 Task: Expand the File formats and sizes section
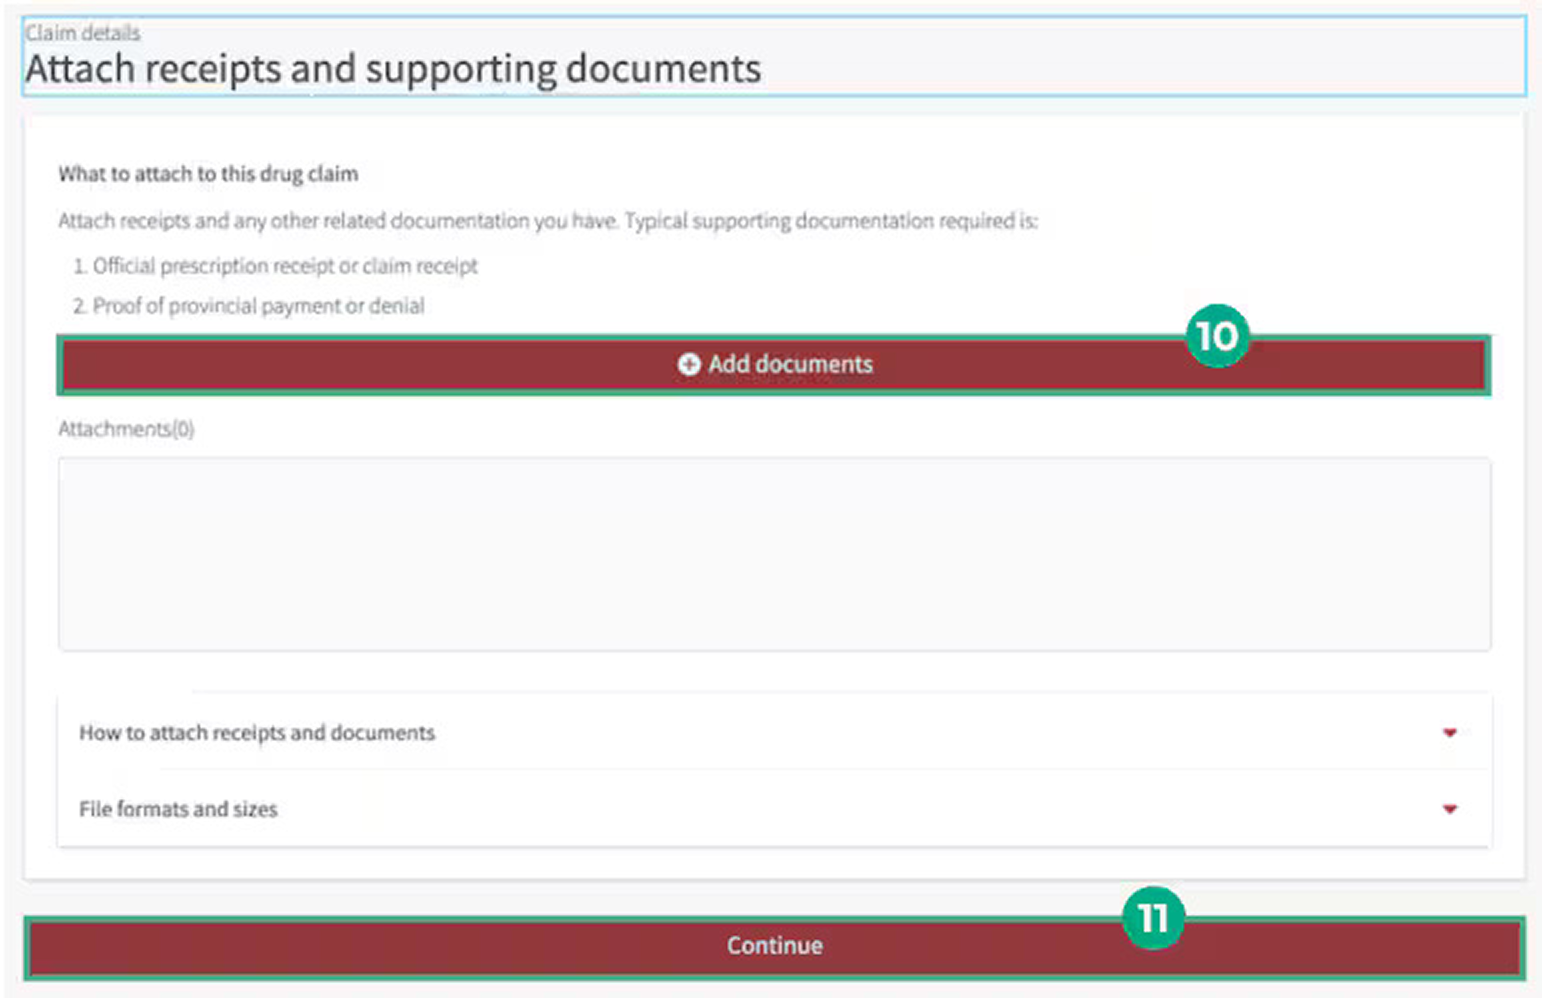tap(774, 809)
